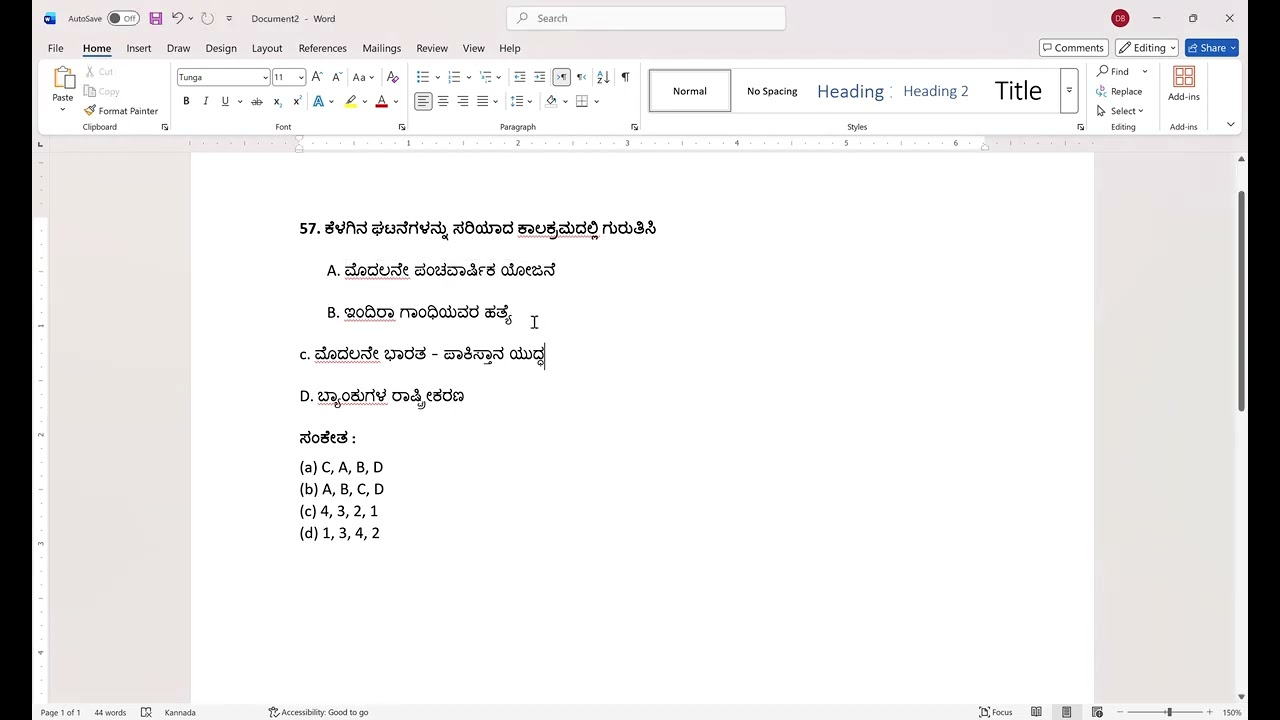Decrease font size with shrink icon
Image resolution: width=1280 pixels, height=720 pixels.
(x=336, y=77)
